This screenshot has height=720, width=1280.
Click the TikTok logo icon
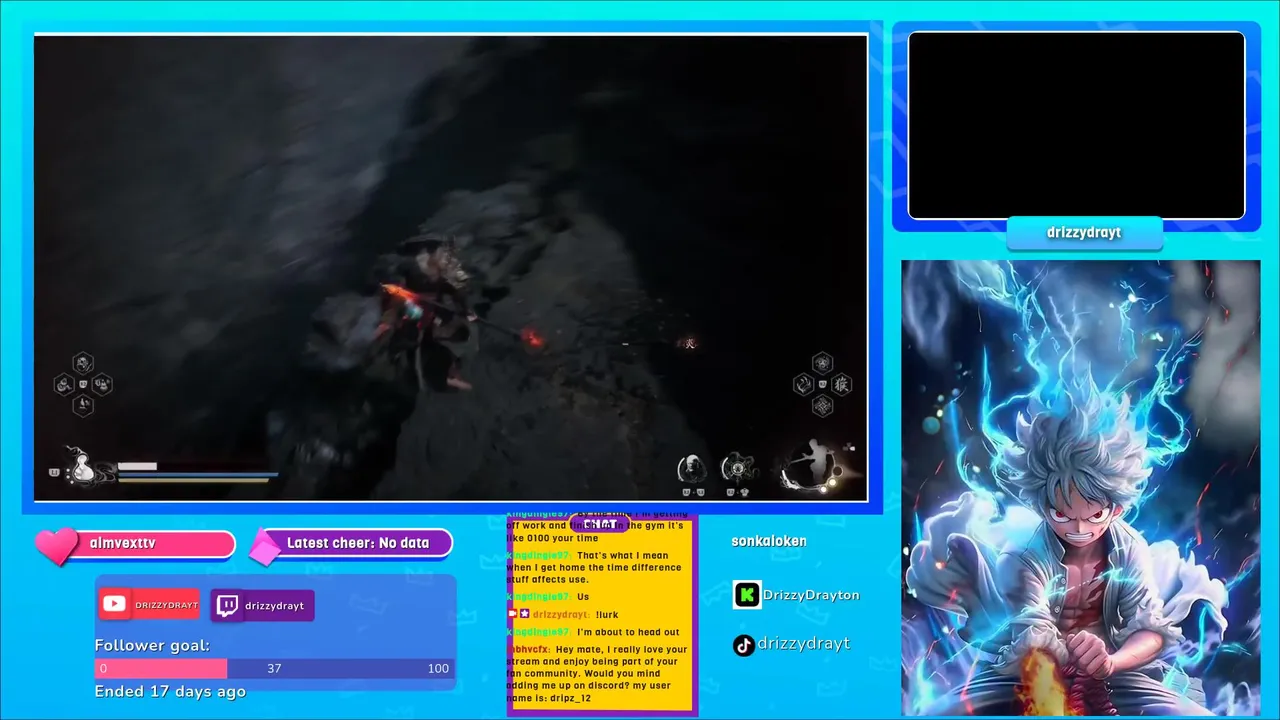(744, 645)
